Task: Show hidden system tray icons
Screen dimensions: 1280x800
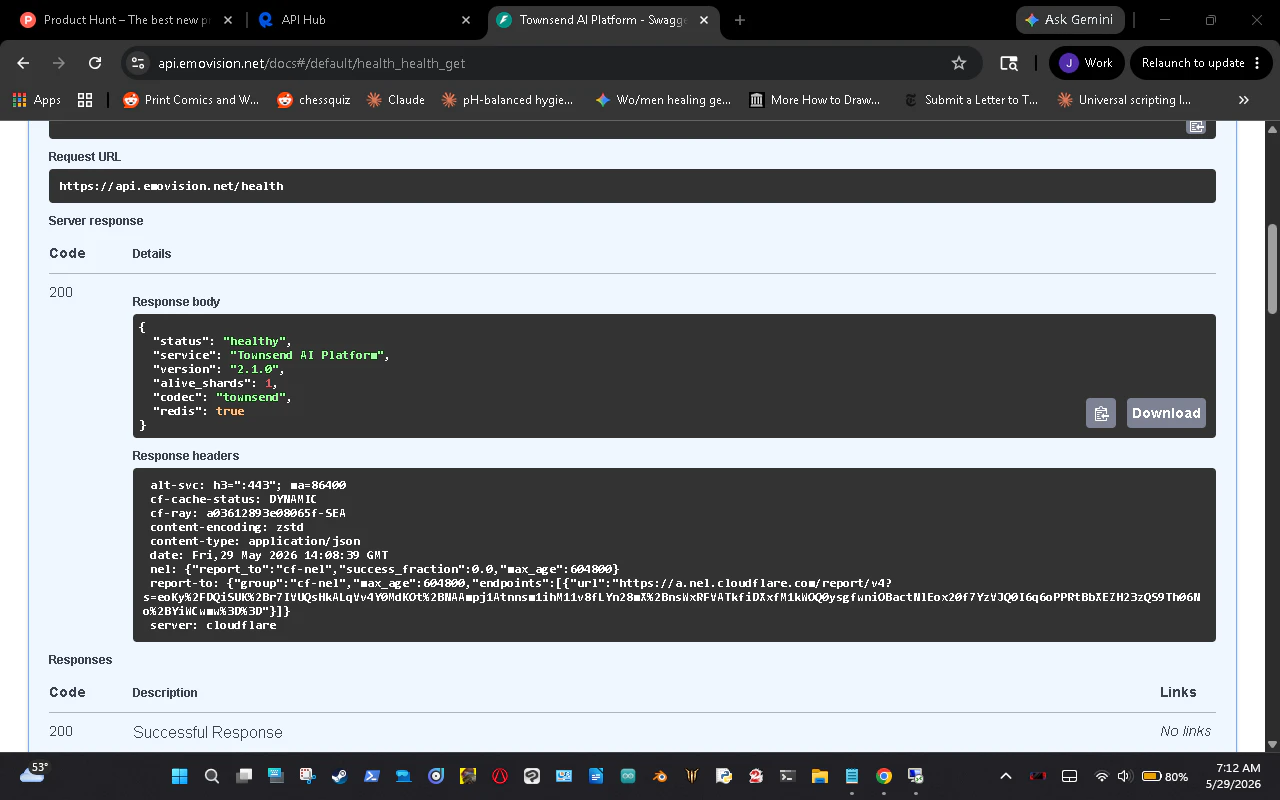Action: tap(1006, 776)
